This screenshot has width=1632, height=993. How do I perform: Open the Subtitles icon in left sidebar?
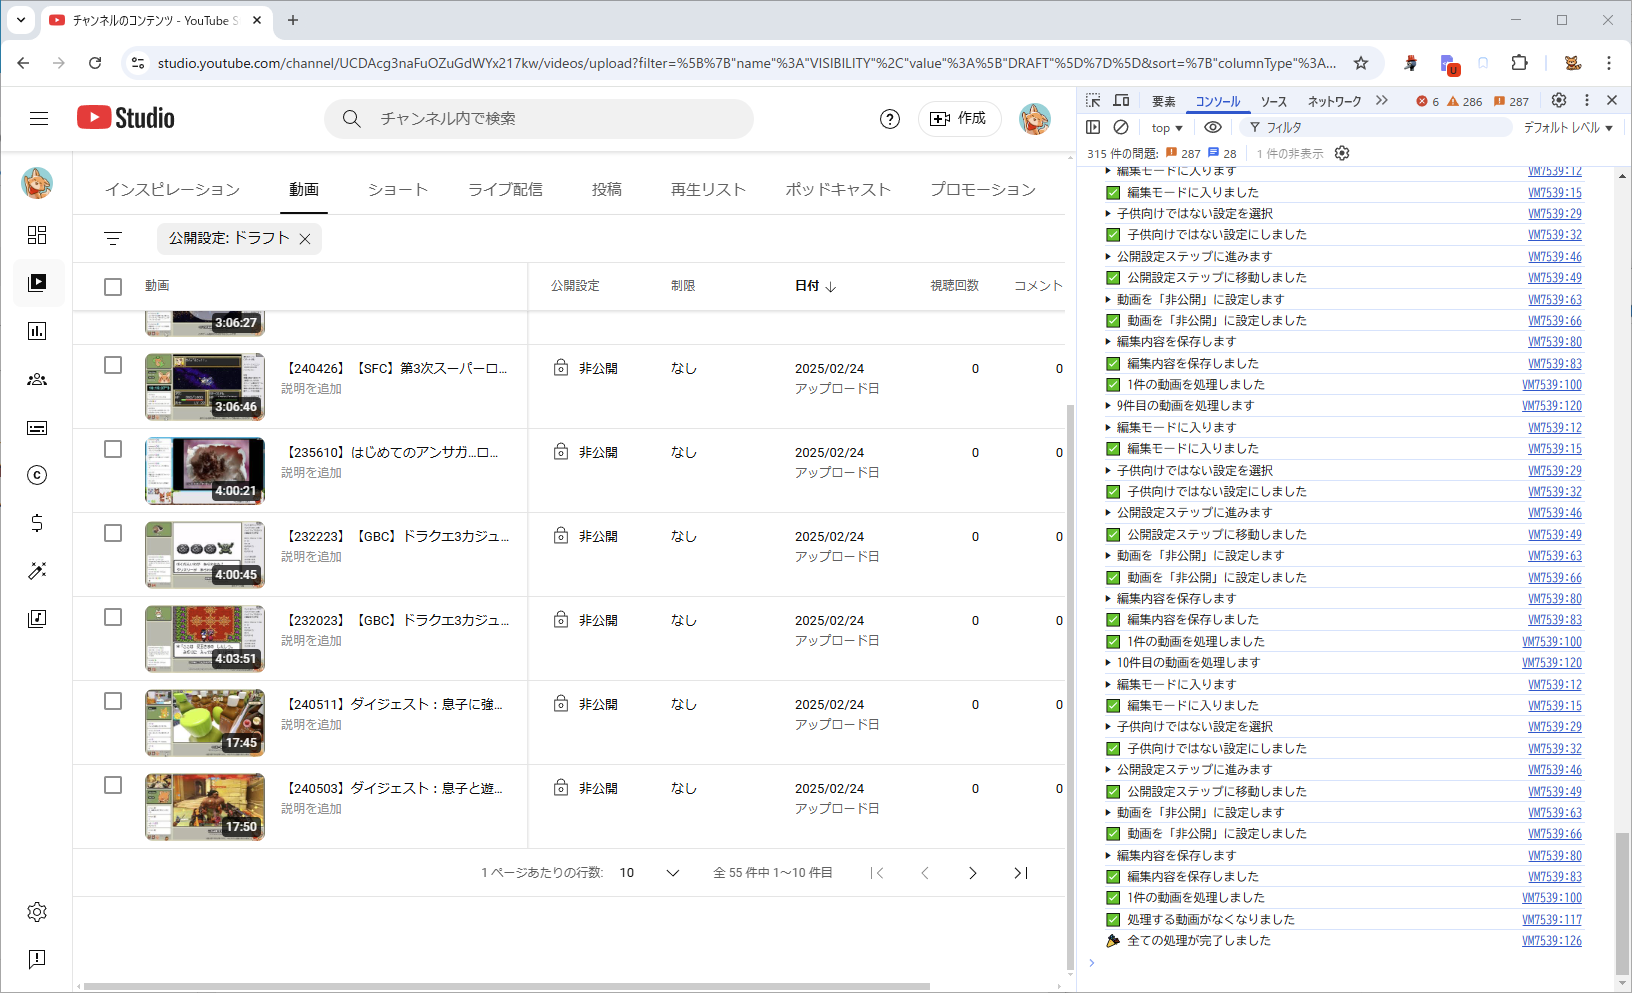[x=37, y=428]
